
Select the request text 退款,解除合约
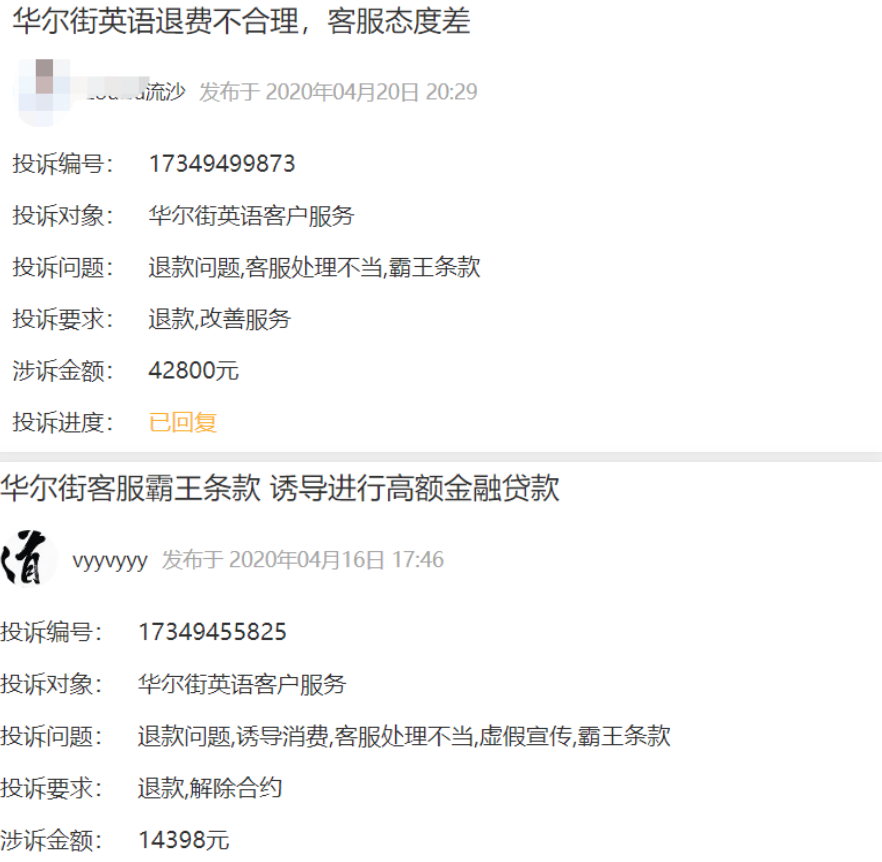tap(210, 787)
